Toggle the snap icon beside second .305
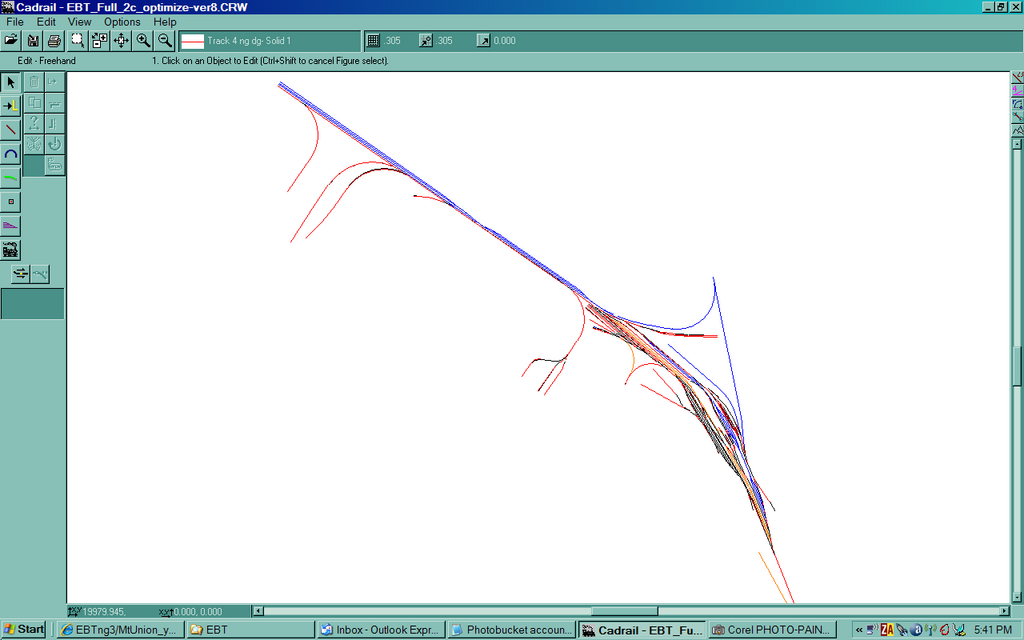This screenshot has height=640, width=1024. click(426, 40)
